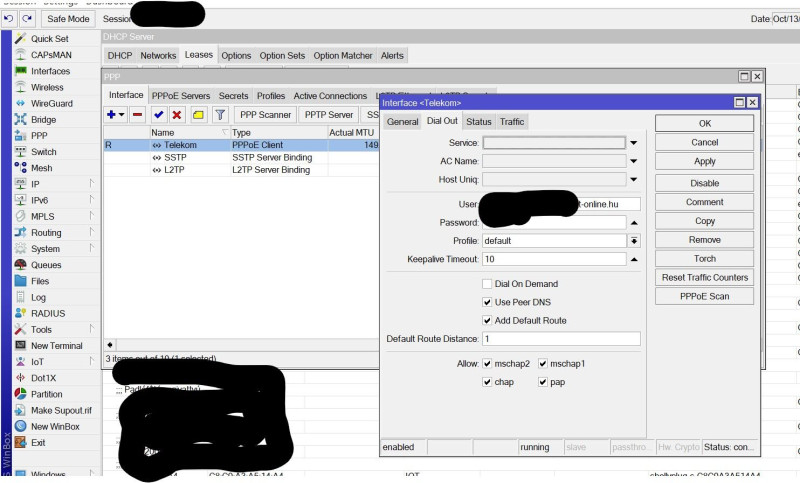The width and height of the screenshot is (800, 483).
Task: Open the Wireless menu
Action: pyautogui.click(x=47, y=87)
